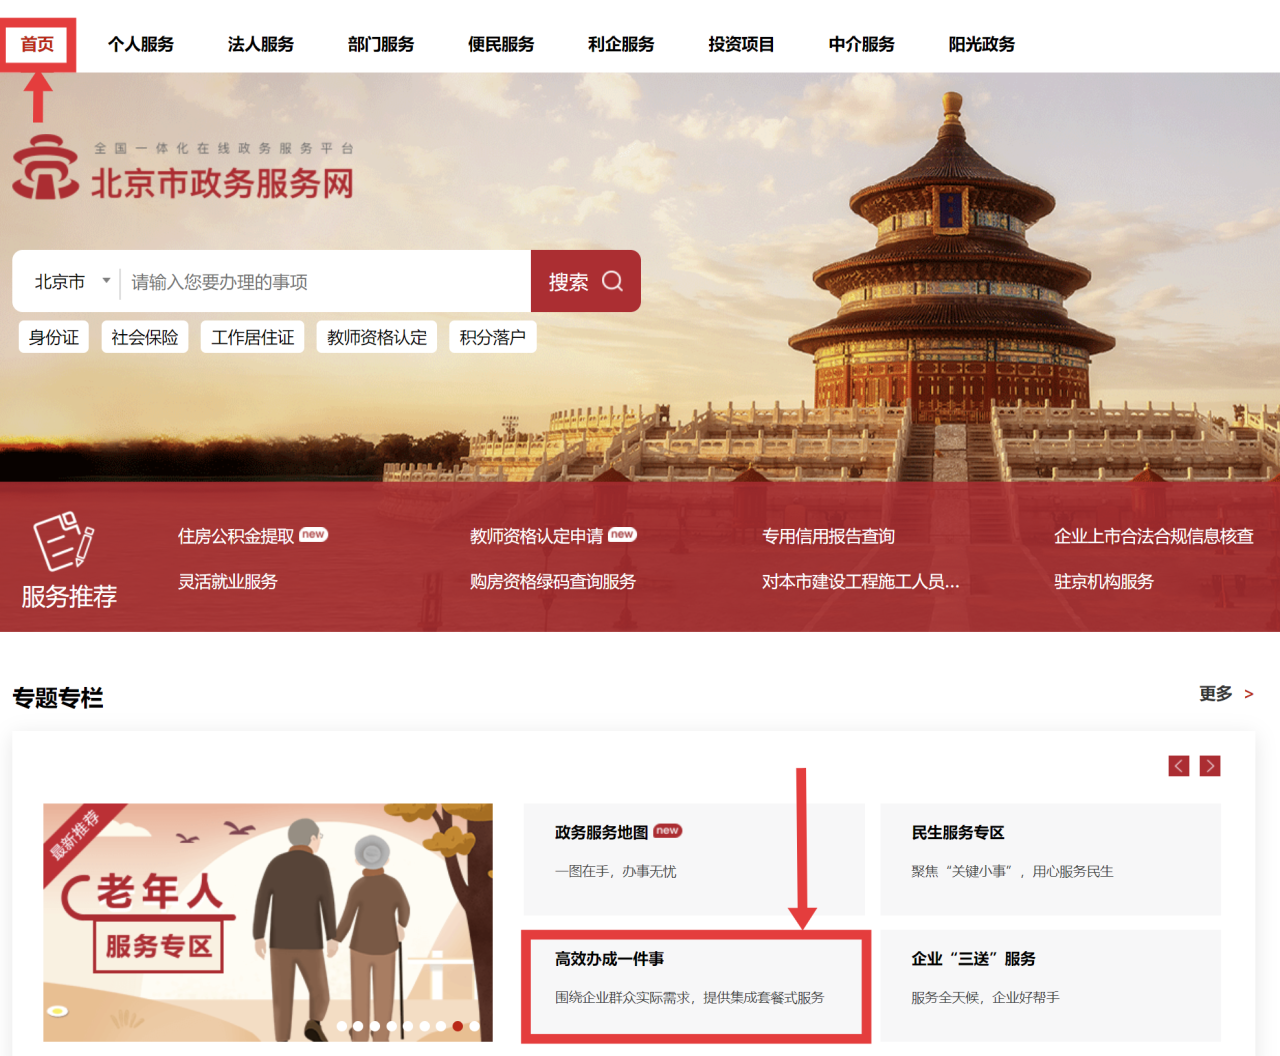
Task: Go to previous topic panel arrow
Action: (x=1179, y=766)
